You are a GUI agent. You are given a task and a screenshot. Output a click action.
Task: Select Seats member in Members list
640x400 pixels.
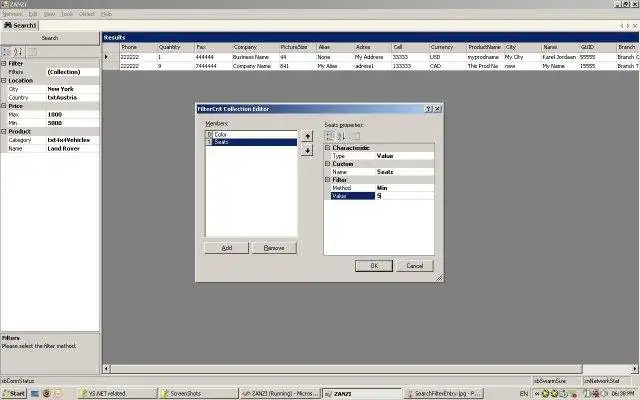tap(251, 142)
